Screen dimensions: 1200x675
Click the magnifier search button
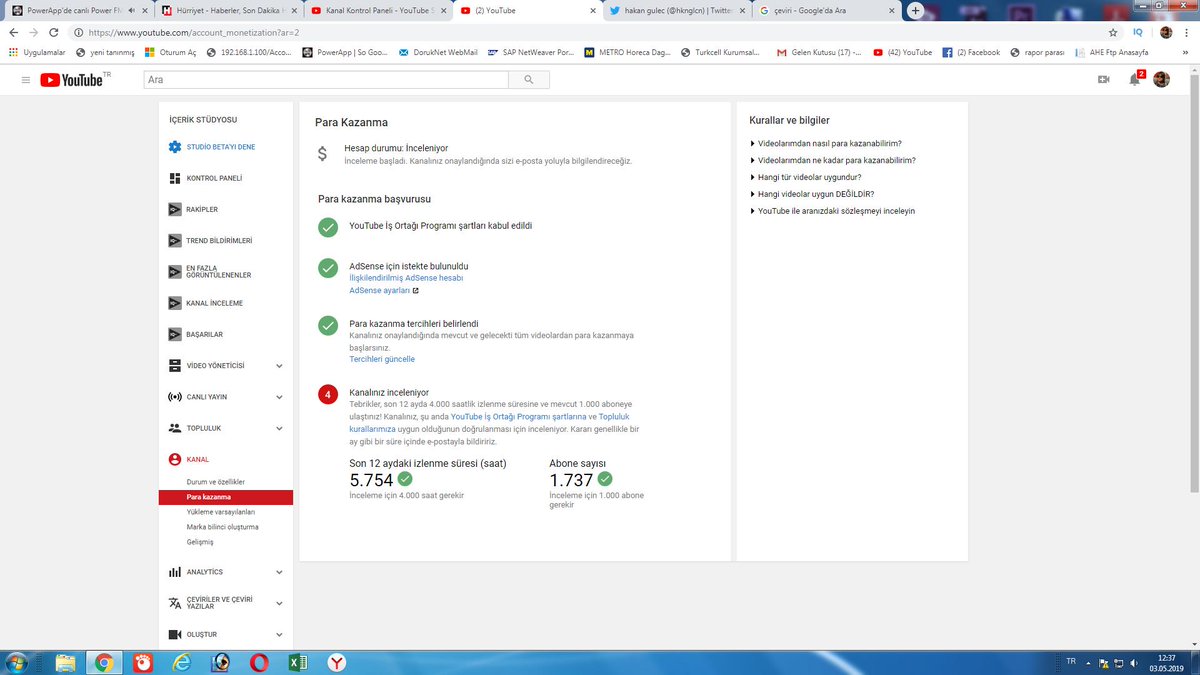pyautogui.click(x=528, y=80)
